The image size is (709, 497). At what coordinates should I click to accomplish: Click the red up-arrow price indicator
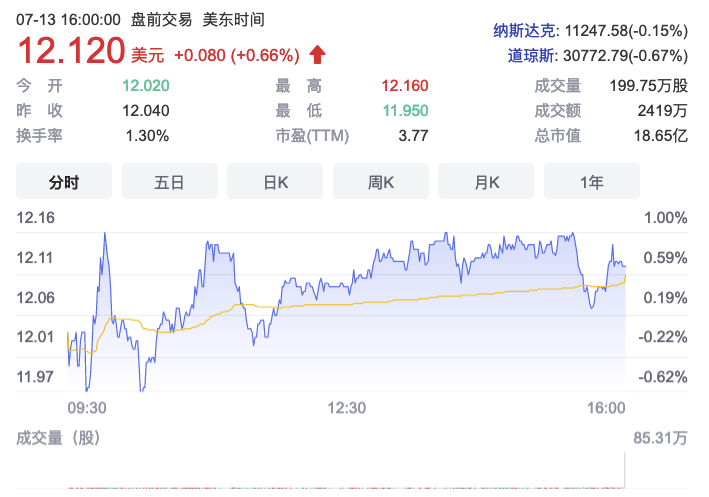tap(317, 54)
